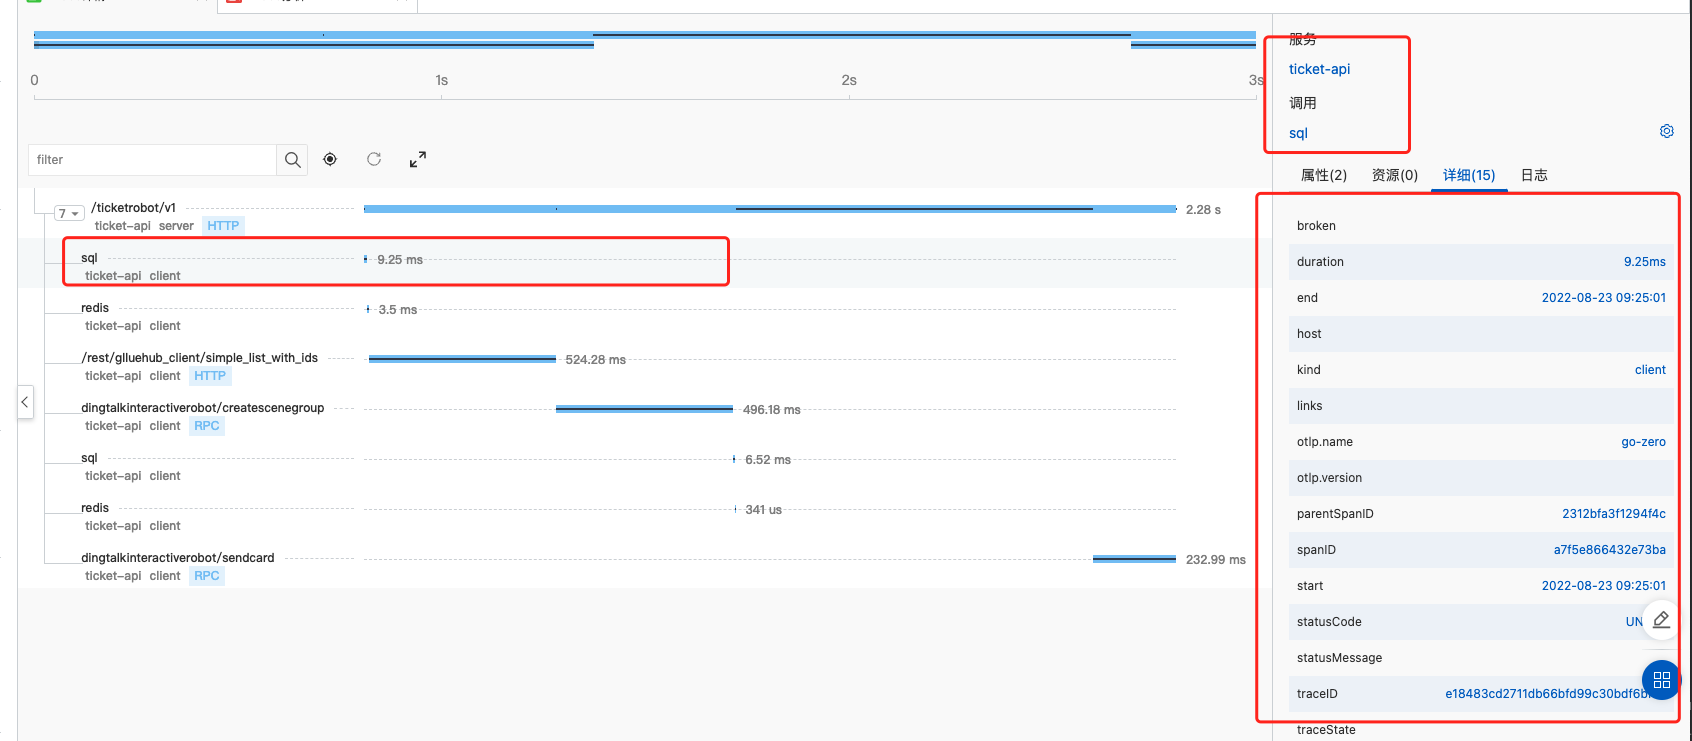Image resolution: width=1692 pixels, height=741 pixels.
Task: Open settings gear icon in detail panel
Action: tap(1667, 131)
